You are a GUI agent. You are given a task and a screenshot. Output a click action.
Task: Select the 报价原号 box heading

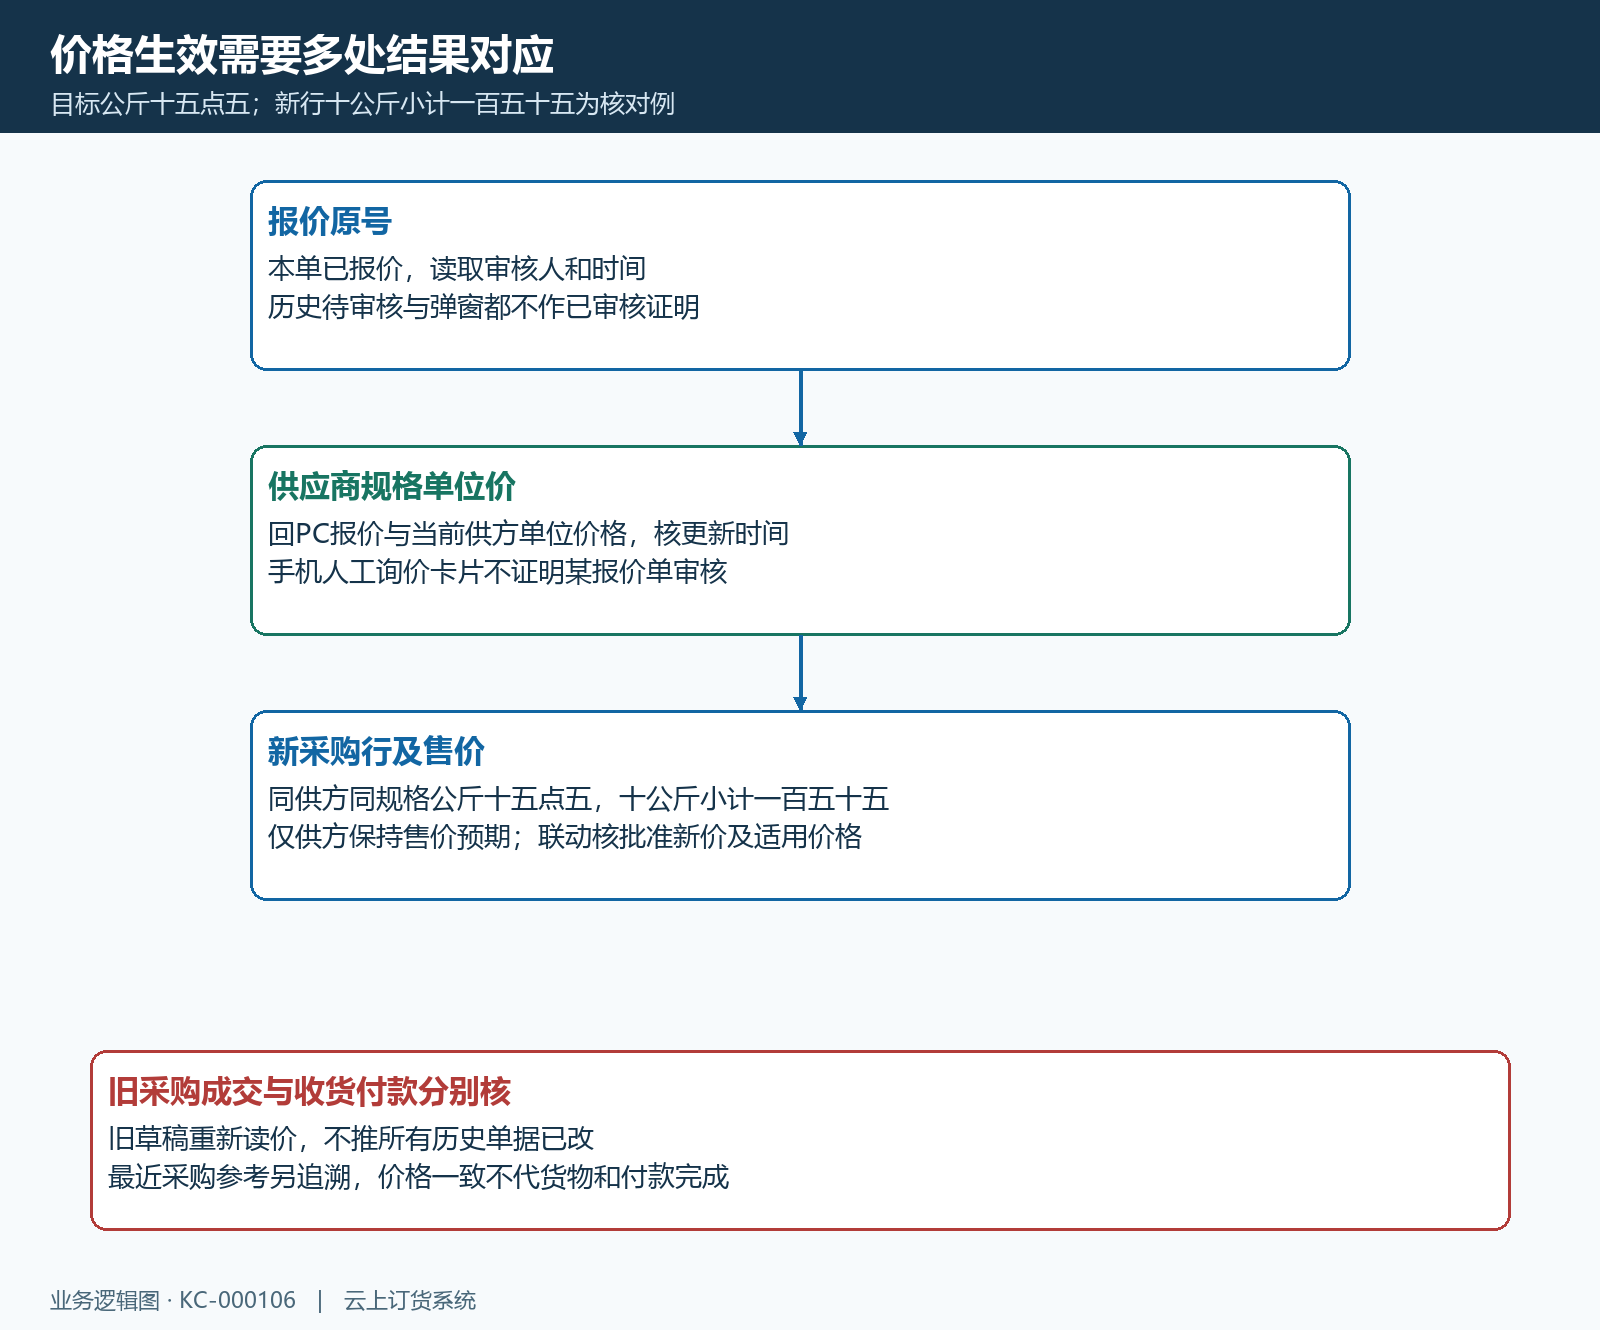[329, 221]
